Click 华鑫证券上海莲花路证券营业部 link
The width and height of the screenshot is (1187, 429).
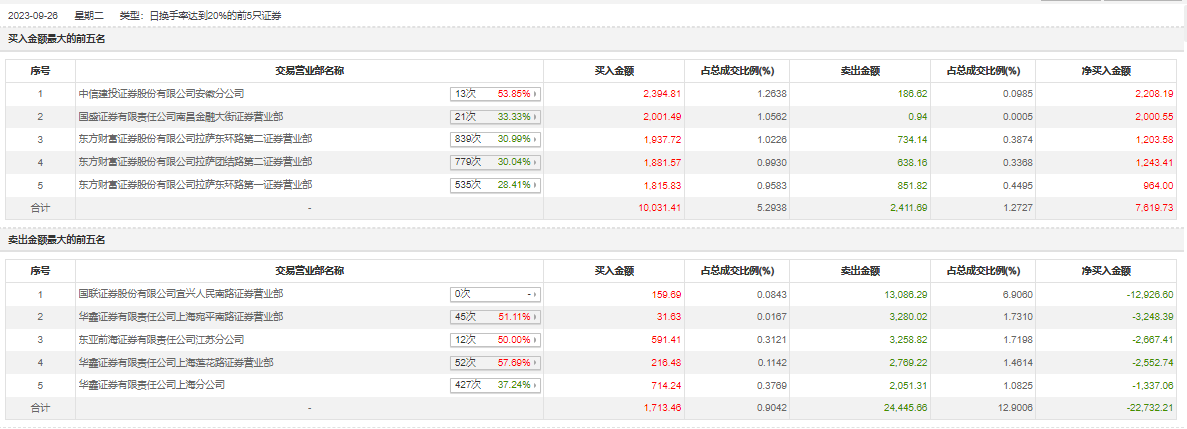click(x=176, y=362)
